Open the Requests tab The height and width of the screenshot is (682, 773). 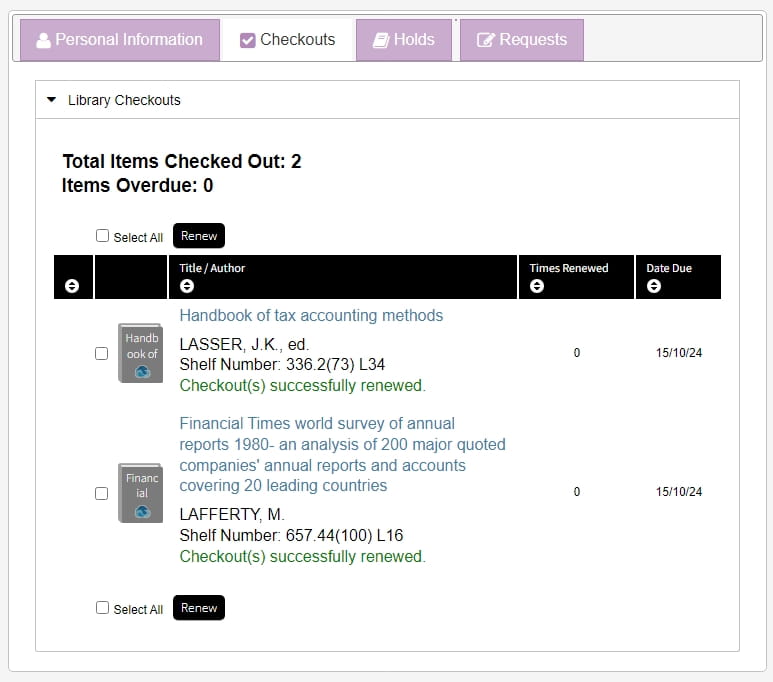coord(522,40)
